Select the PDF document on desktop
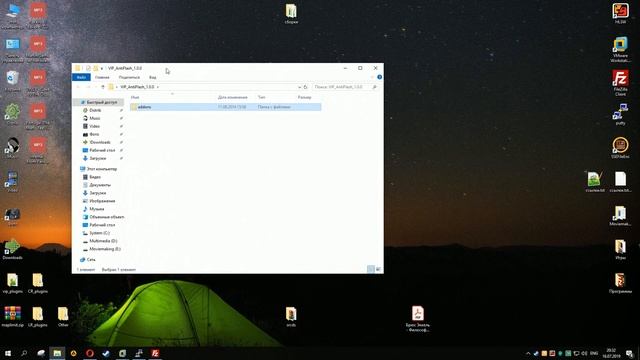The height and width of the screenshot is (360, 640). coord(418,319)
